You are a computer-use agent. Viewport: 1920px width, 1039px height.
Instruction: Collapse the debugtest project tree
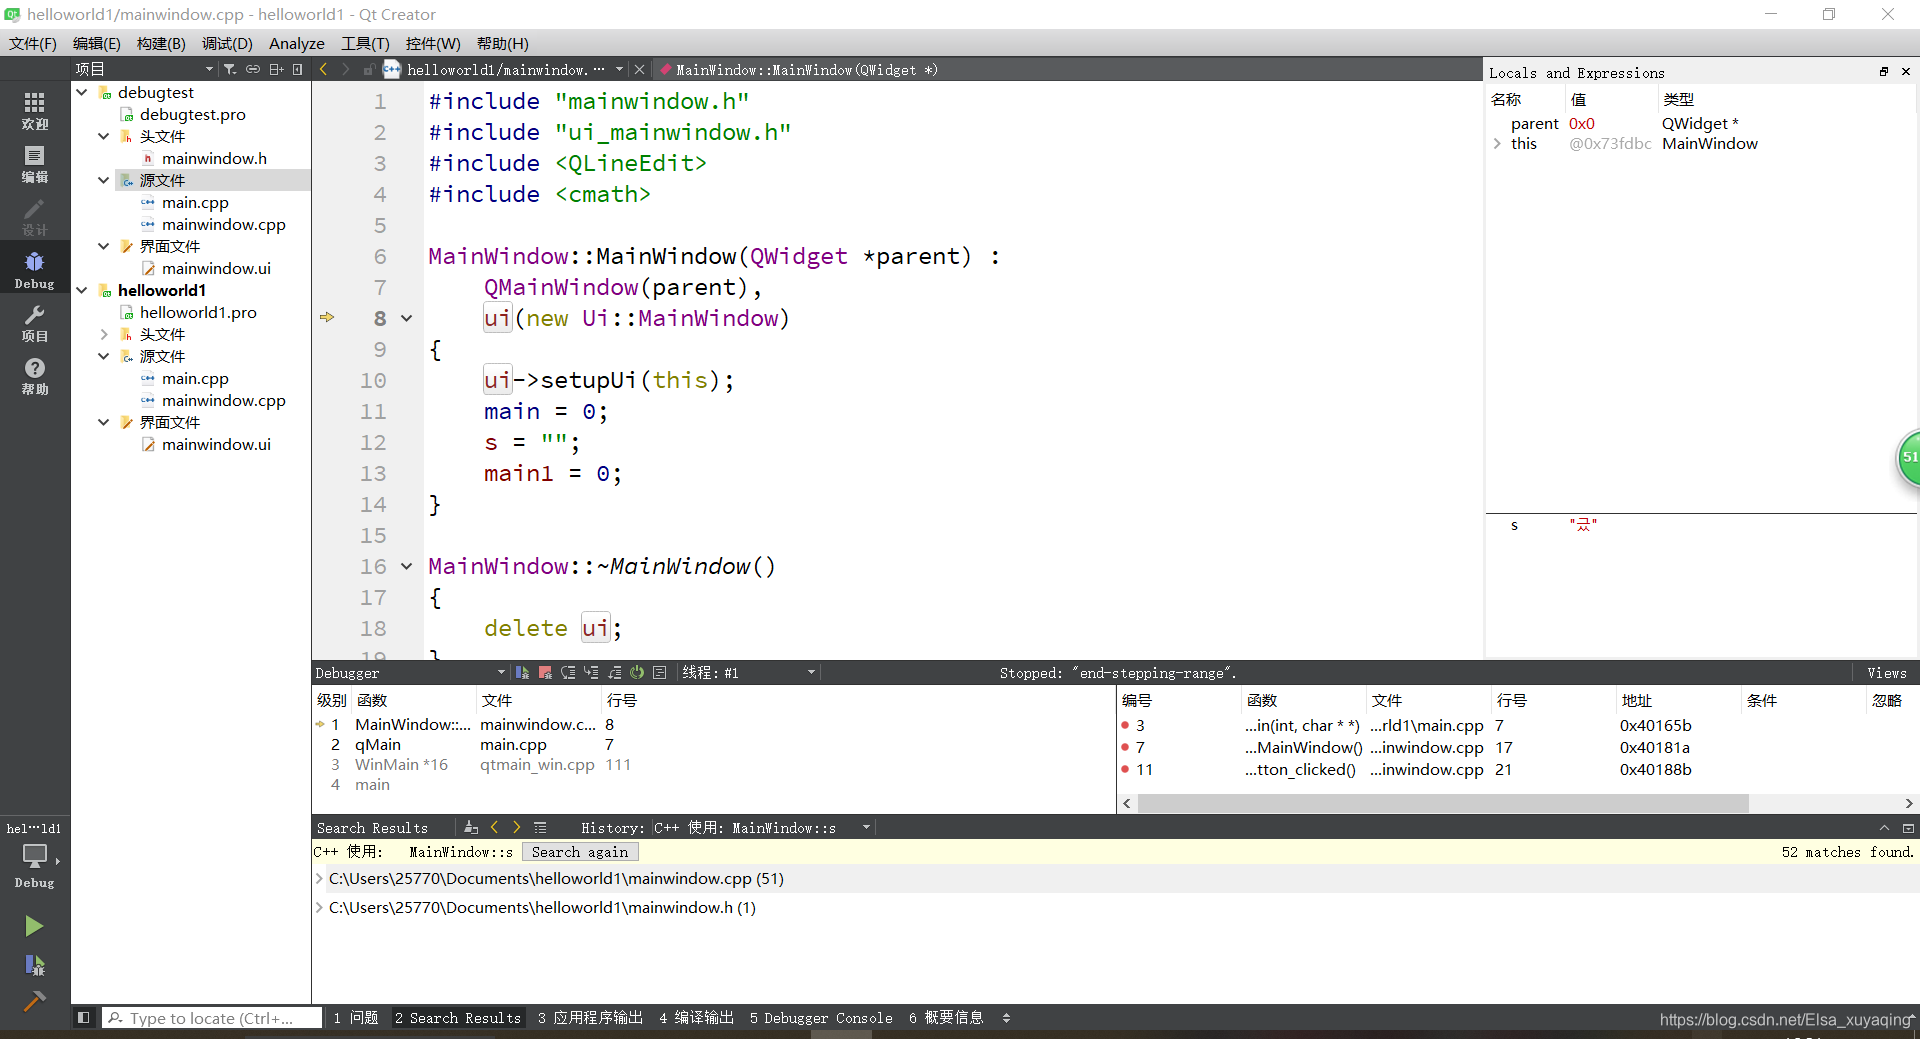click(82, 92)
